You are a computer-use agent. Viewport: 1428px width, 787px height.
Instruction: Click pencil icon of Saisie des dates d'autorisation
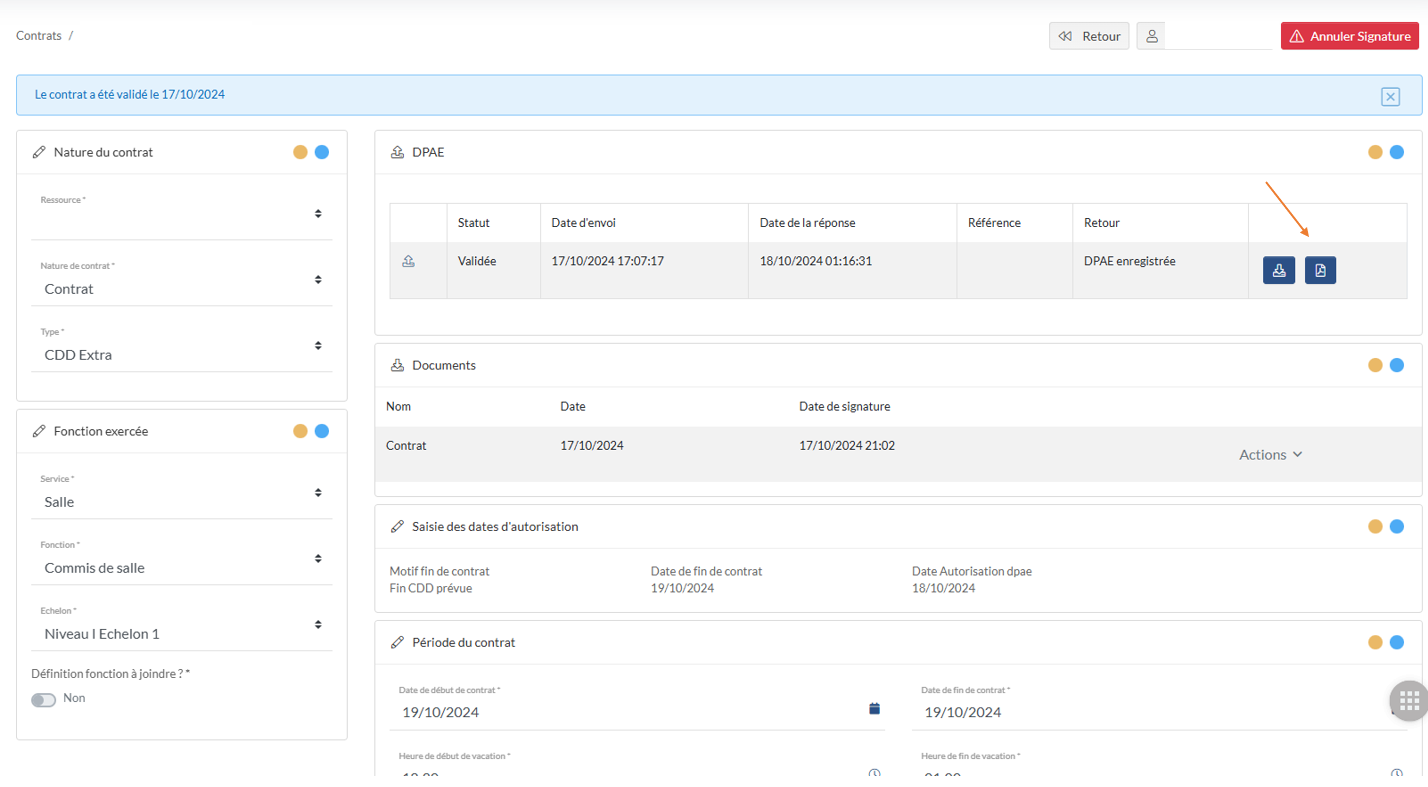[397, 526]
